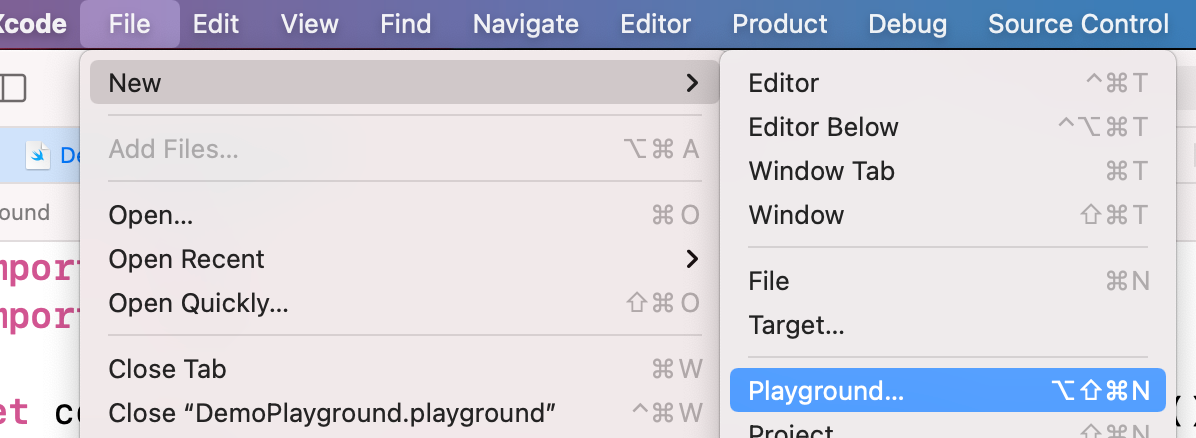Open the Debug menu
Screen dimensions: 1196x438
click(x=908, y=24)
